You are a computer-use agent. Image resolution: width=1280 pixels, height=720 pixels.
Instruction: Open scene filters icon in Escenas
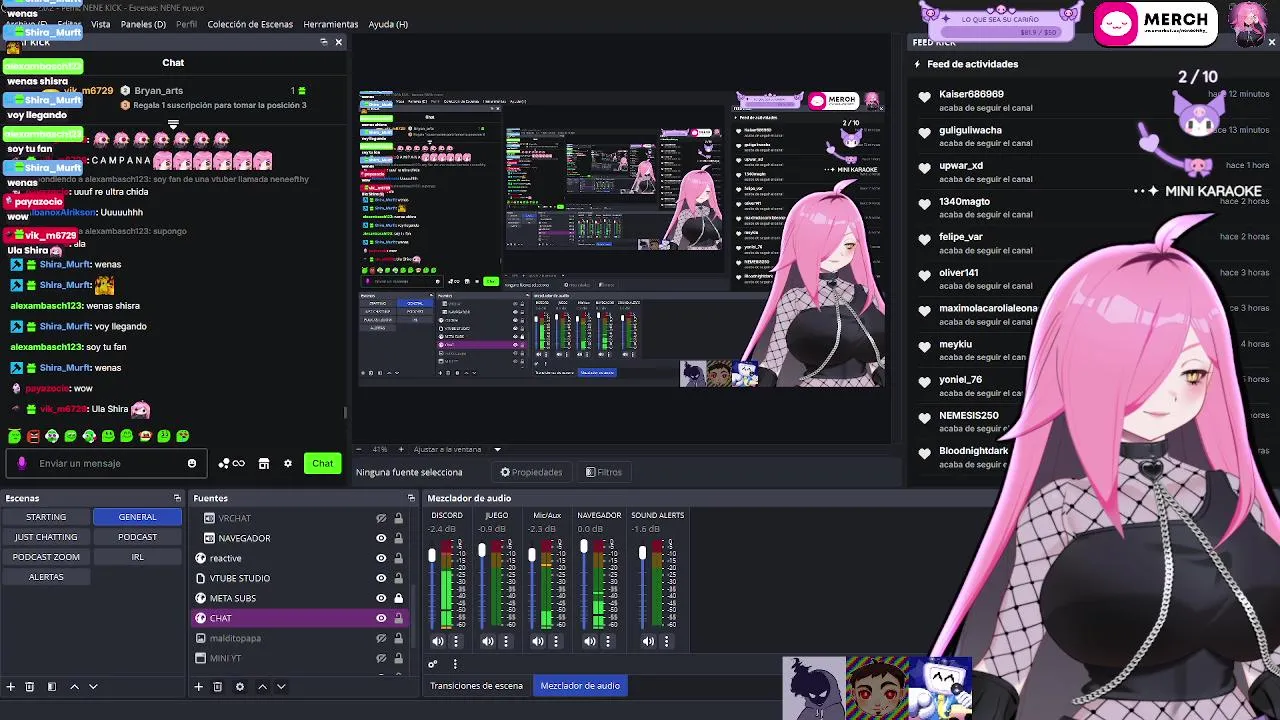point(51,687)
